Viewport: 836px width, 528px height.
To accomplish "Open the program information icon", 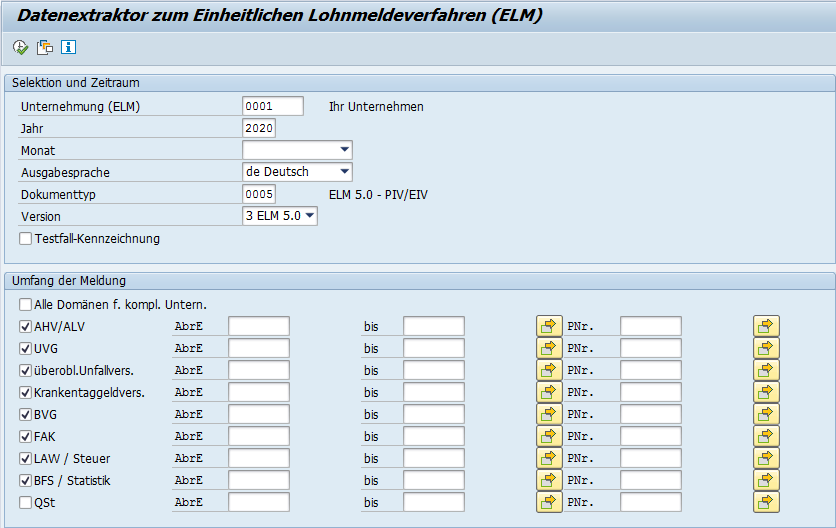I will 68,47.
